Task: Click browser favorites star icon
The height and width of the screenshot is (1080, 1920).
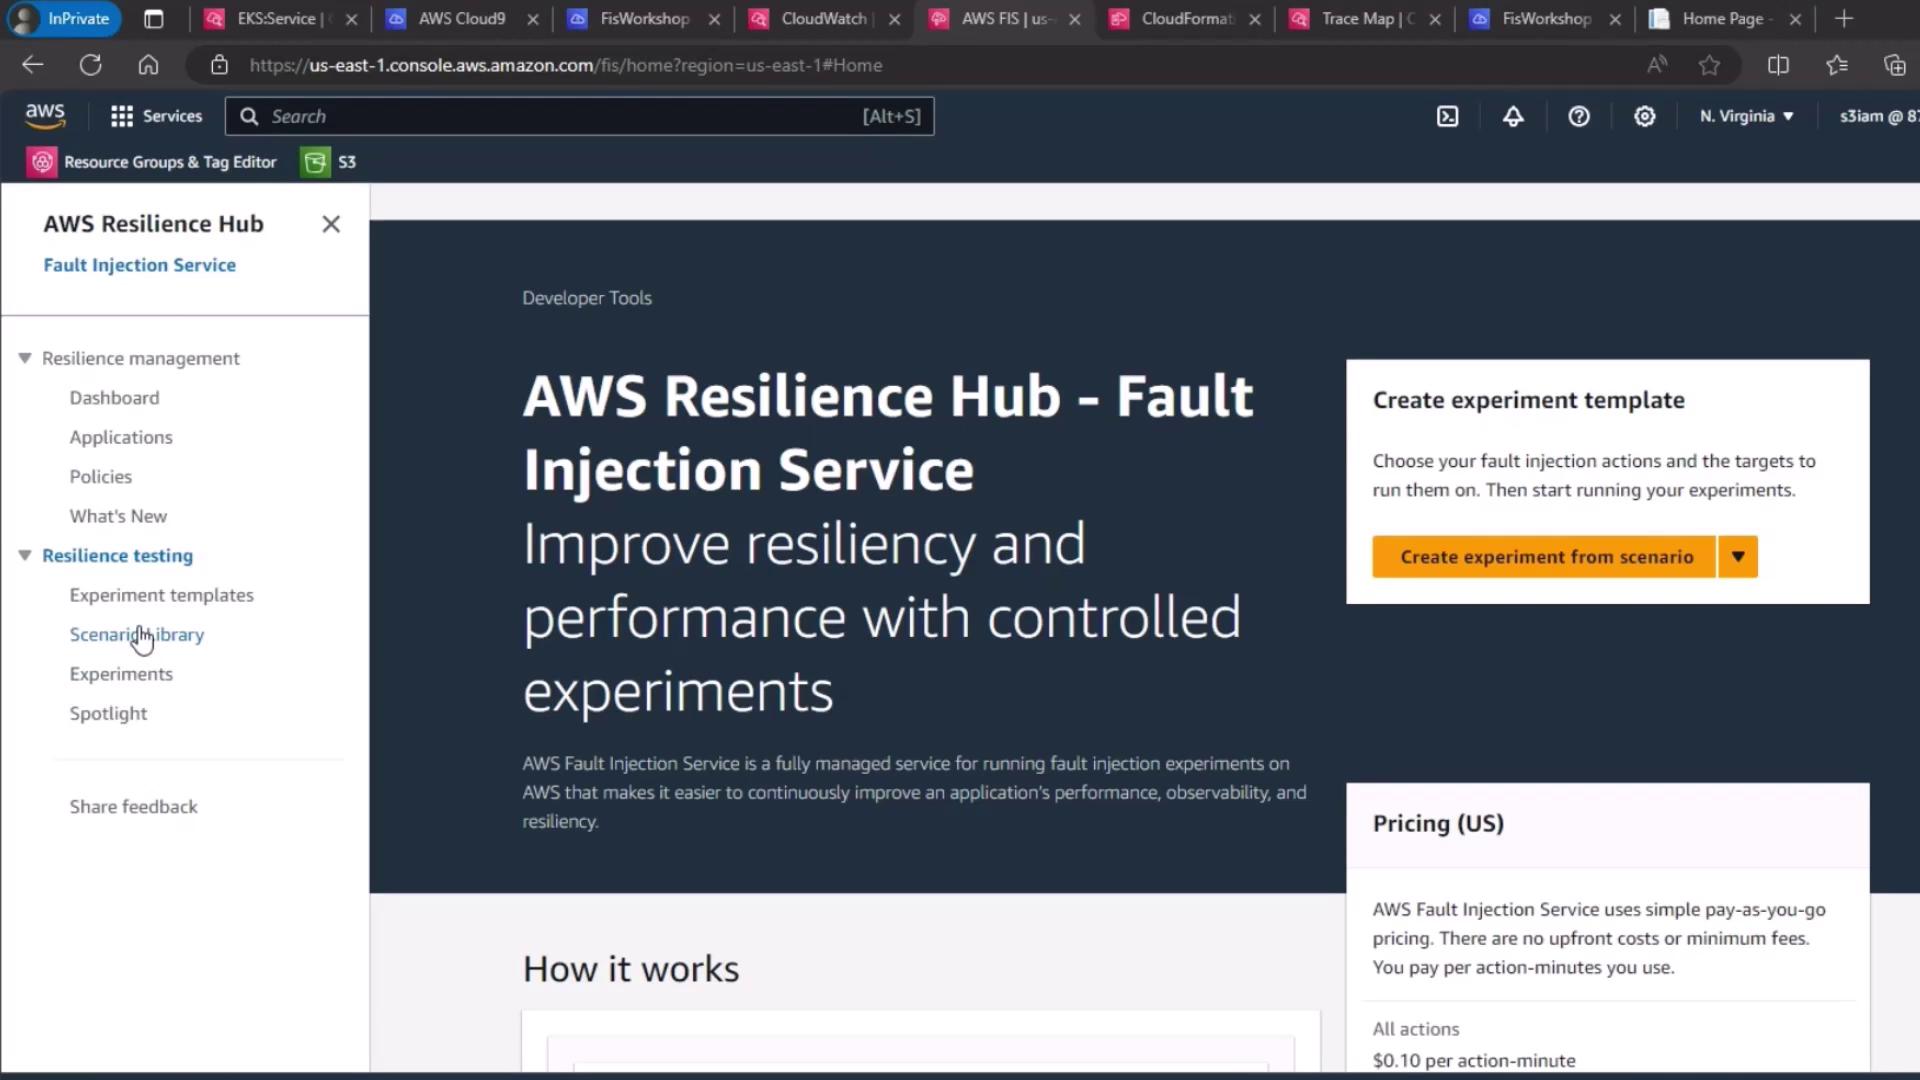Action: 1709,65
